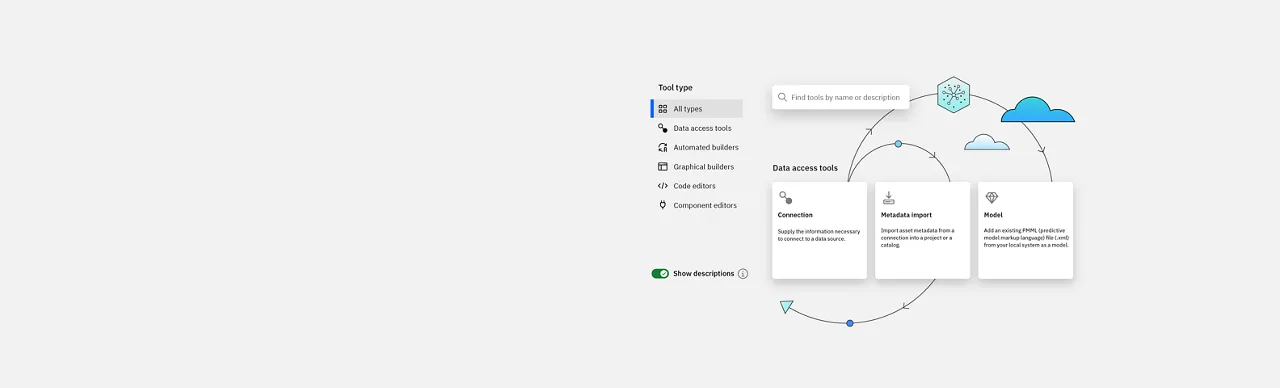Open the Metadata import card
Screen dimensions: 1280x388
tap(922, 230)
